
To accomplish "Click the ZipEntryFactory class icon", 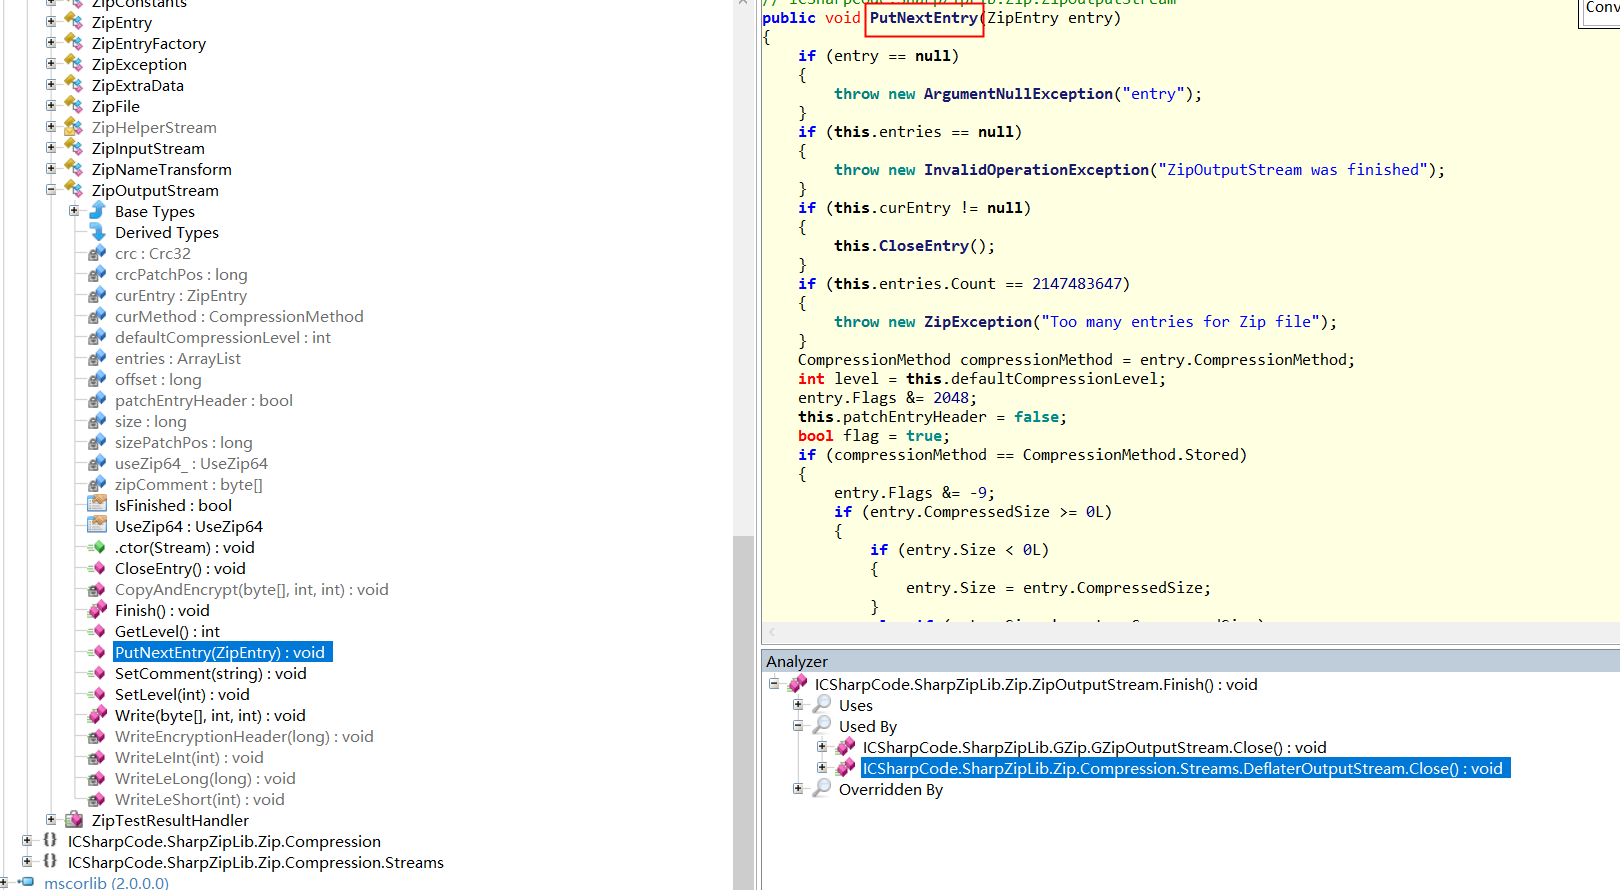I will [x=74, y=43].
